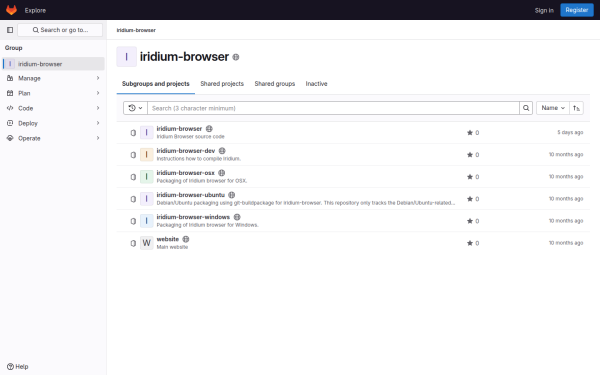Viewport: 600px width, 375px height.
Task: Expand the Code sidebar section
Action: [98, 108]
